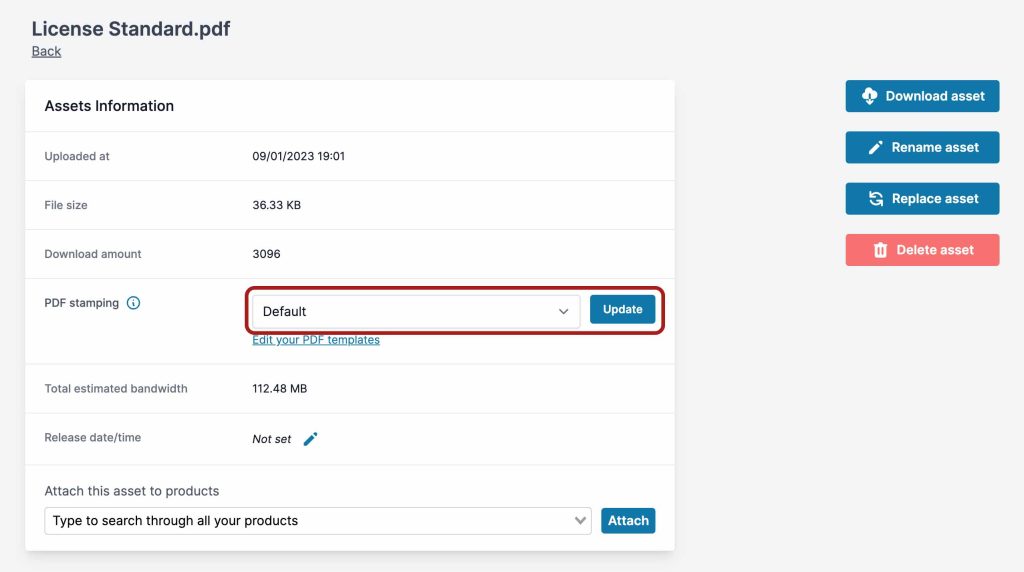Viewport: 1024px width, 572px height.
Task: Click the red Delete asset button label
Action: click(x=935, y=250)
